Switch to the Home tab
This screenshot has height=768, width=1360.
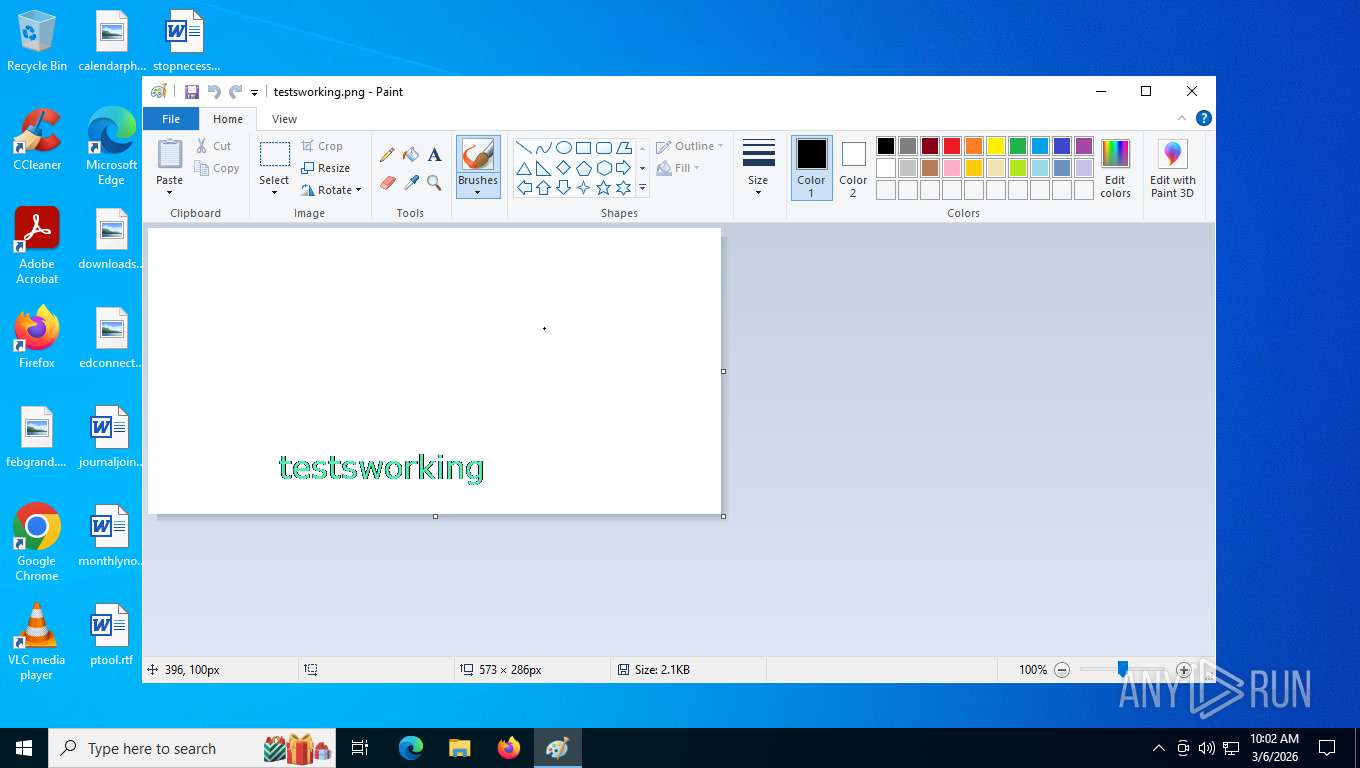[228, 119]
